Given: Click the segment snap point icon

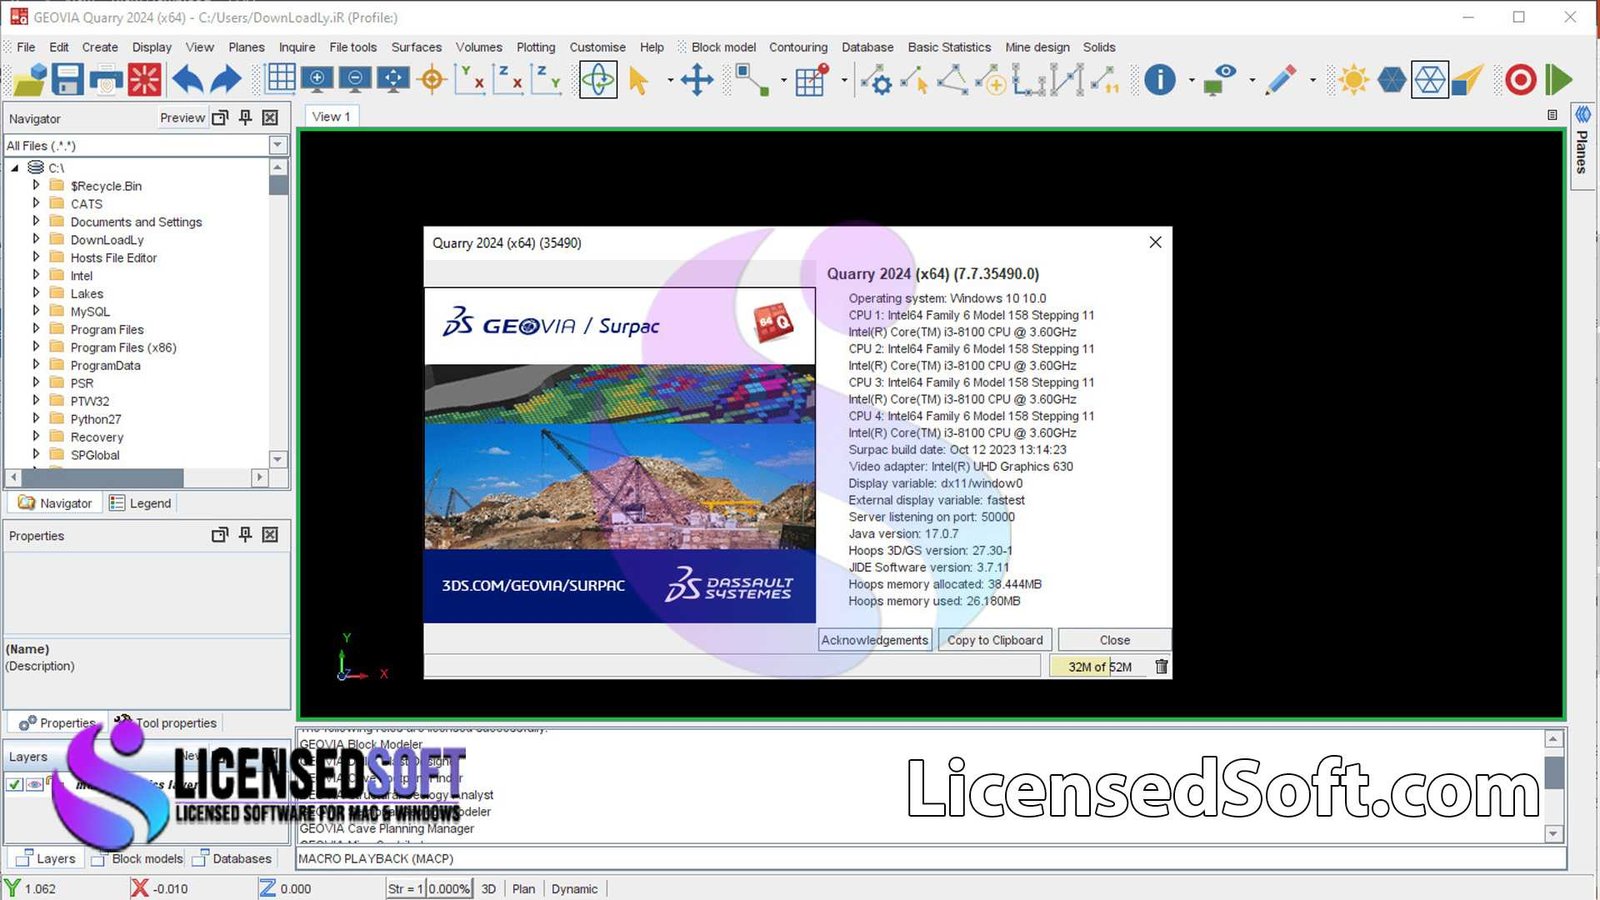Looking at the screenshot, I should (x=753, y=80).
